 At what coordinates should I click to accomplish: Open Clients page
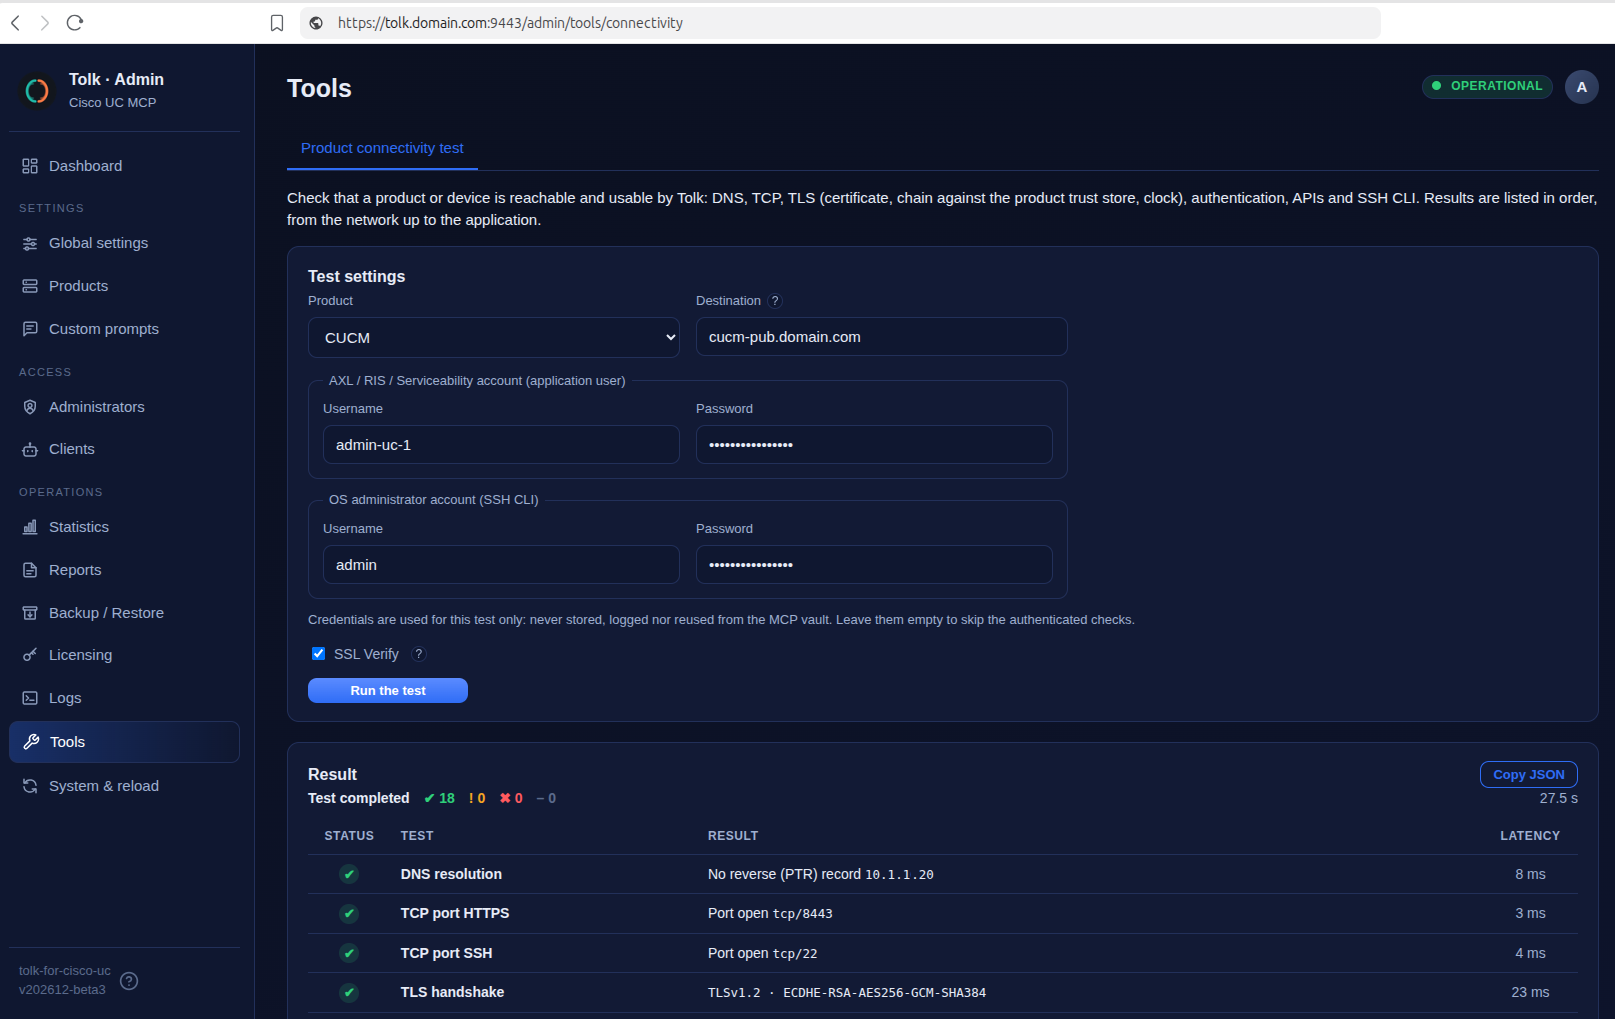(124, 449)
